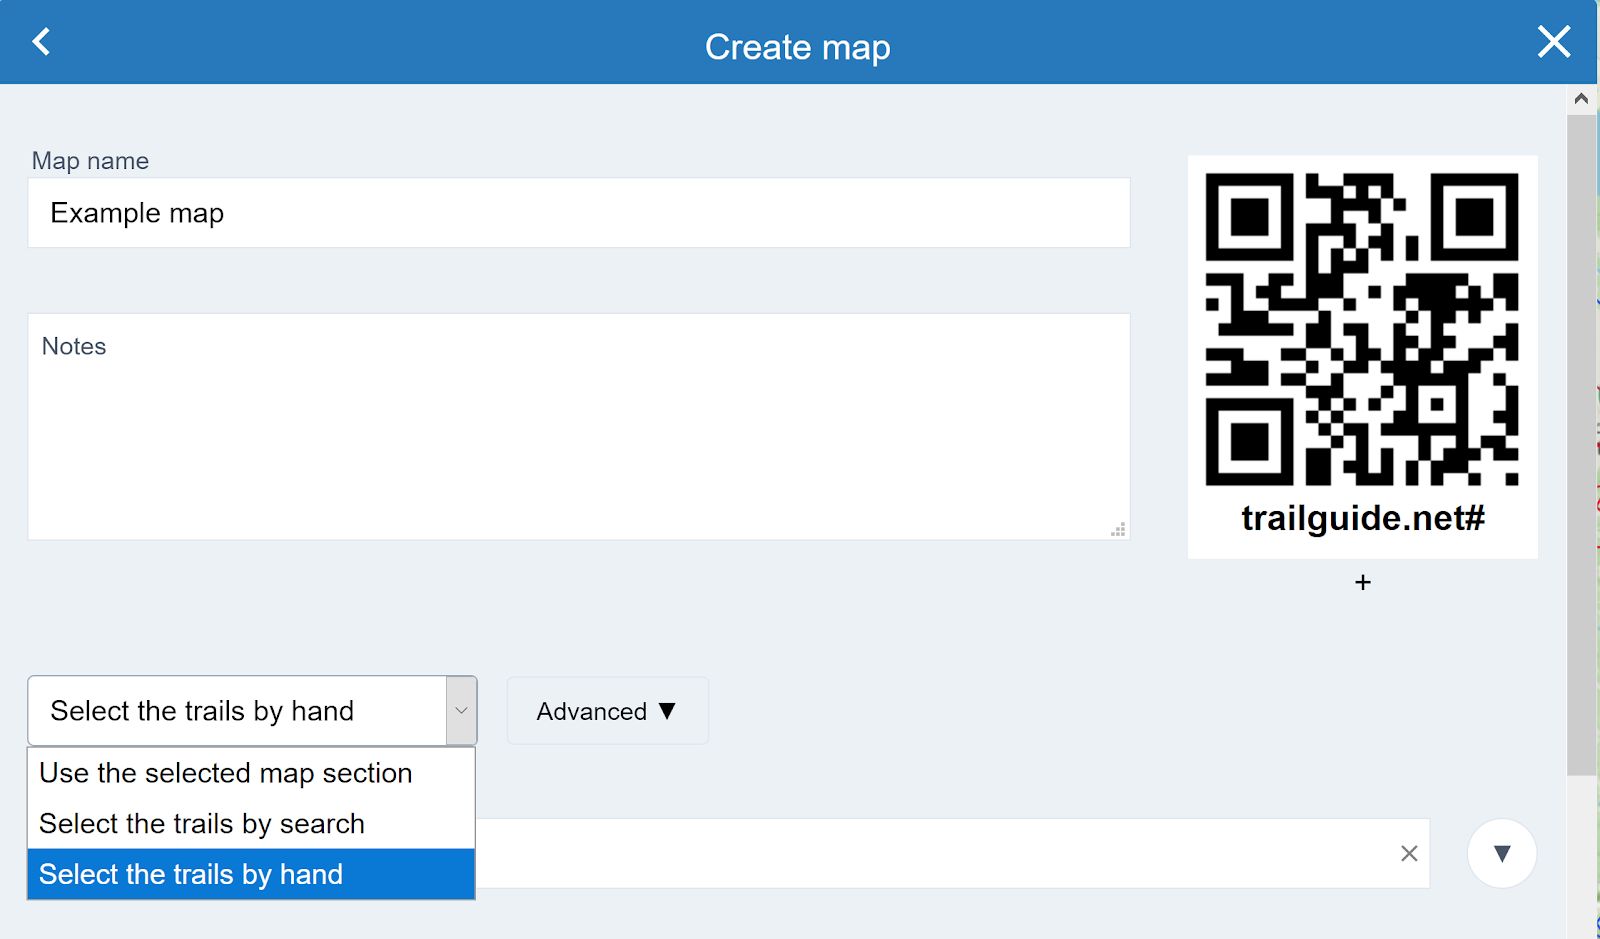
Task: Choose Select the trails by hand option
Action: click(251, 874)
